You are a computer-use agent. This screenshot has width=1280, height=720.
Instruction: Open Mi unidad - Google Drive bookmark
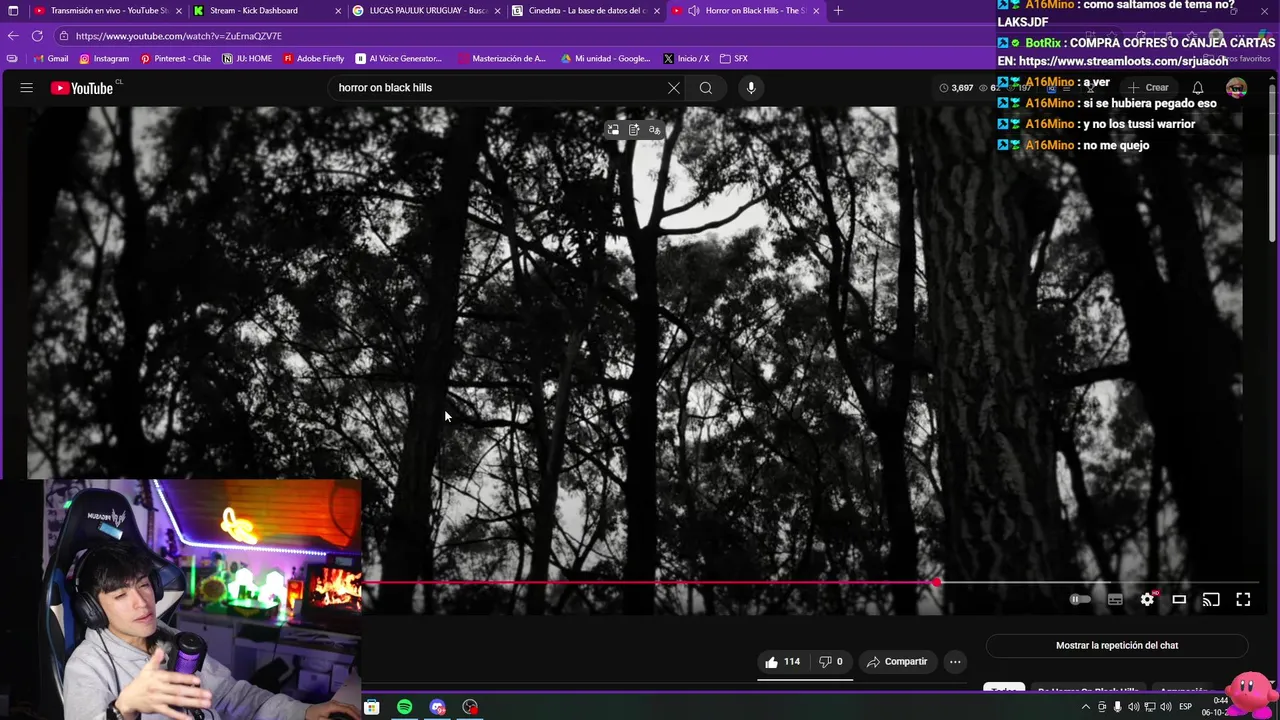click(x=606, y=59)
